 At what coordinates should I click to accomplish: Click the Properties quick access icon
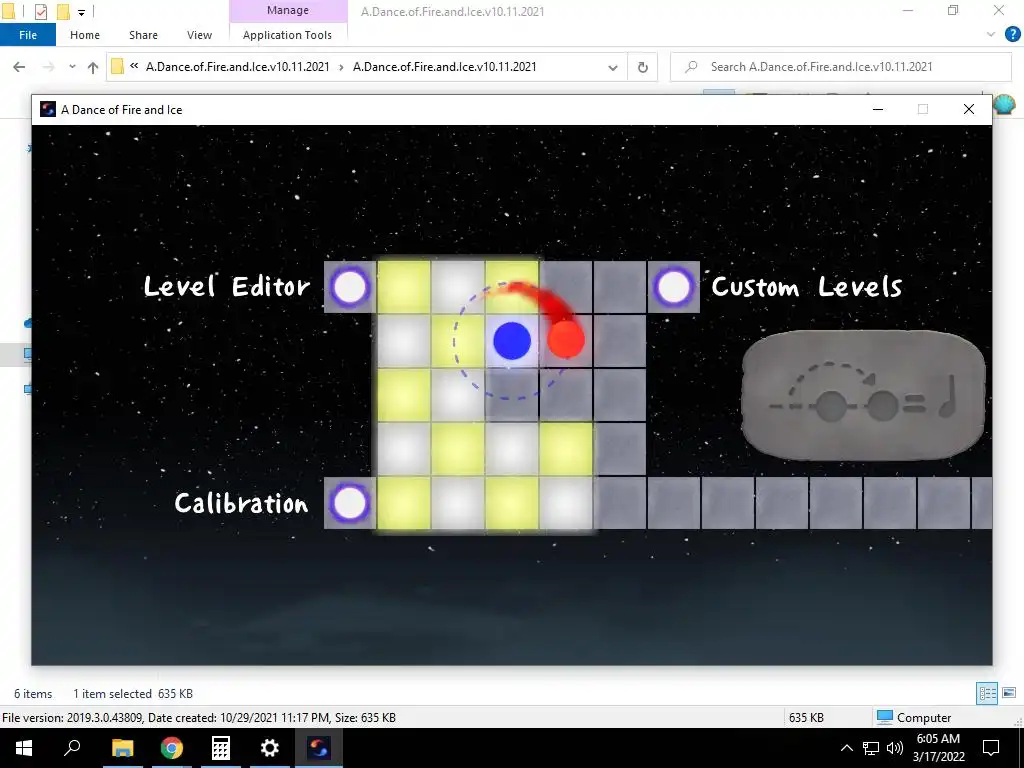coord(40,11)
